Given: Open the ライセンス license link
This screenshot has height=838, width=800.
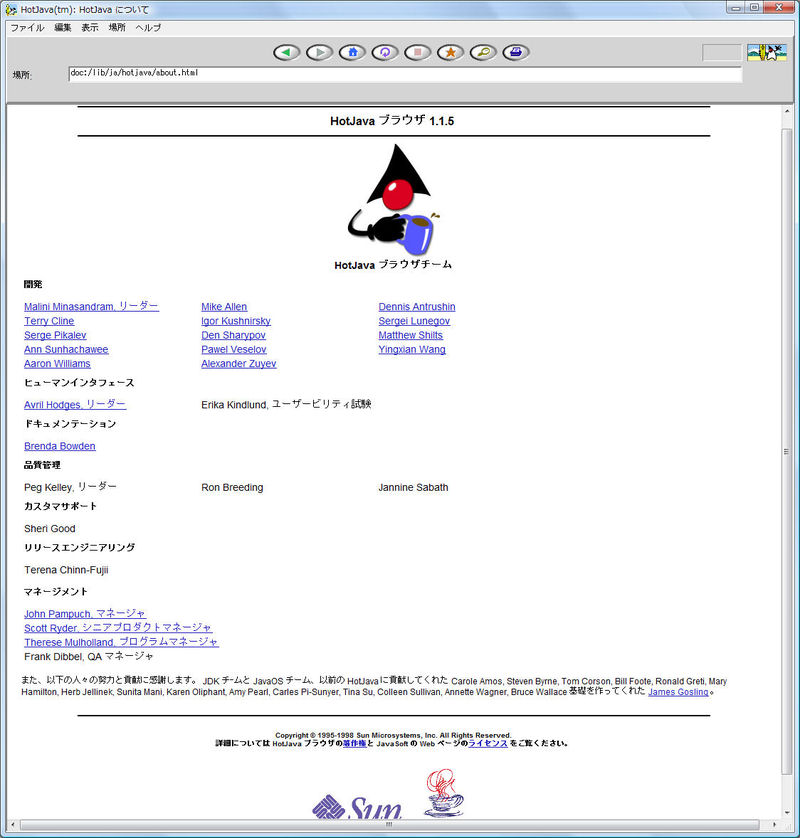Looking at the screenshot, I should 488,743.
